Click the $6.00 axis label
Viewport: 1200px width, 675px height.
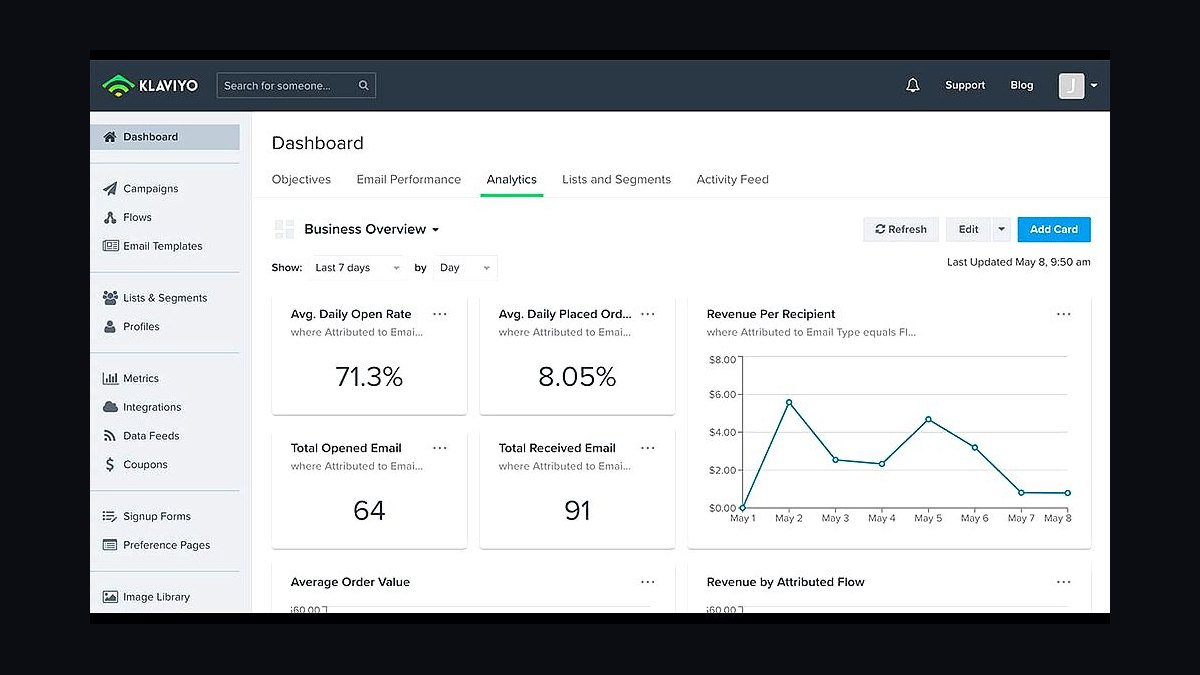[722, 395]
